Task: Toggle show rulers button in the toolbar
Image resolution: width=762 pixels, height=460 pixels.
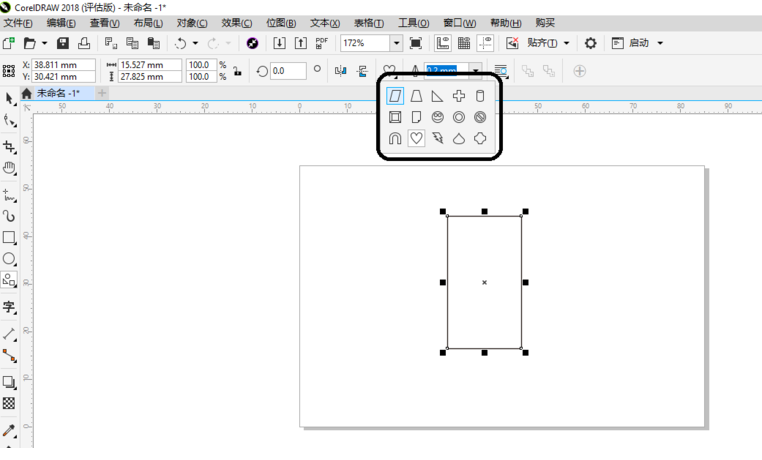Action: (x=444, y=43)
